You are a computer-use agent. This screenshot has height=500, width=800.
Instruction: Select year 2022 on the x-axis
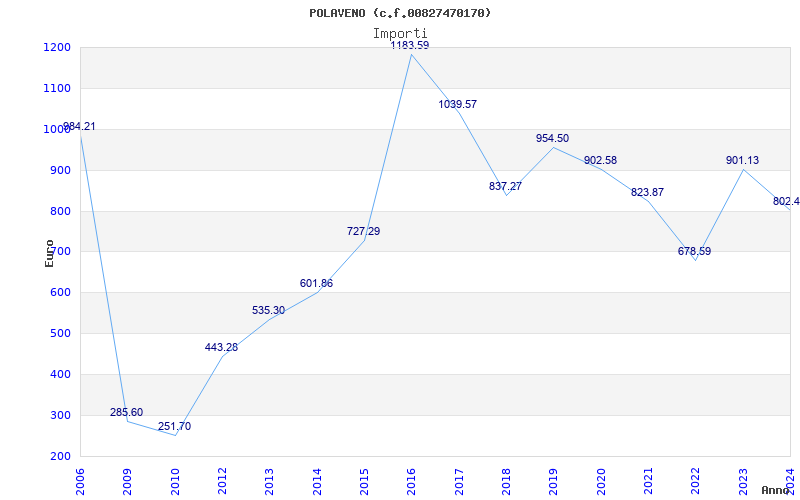[695, 480]
